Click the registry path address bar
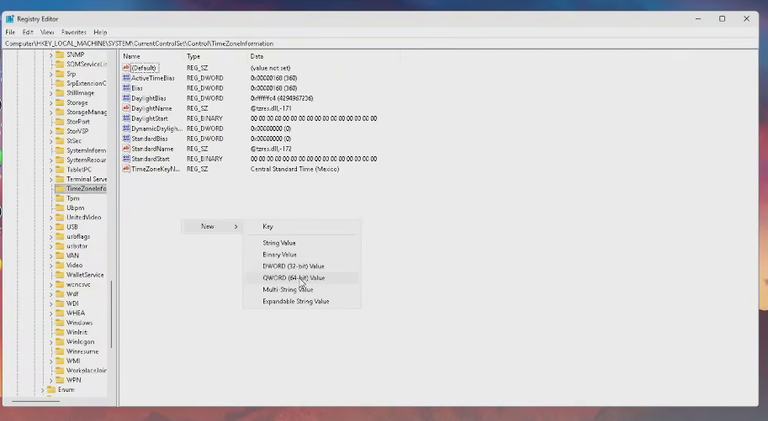The width and height of the screenshot is (768, 421). point(381,44)
